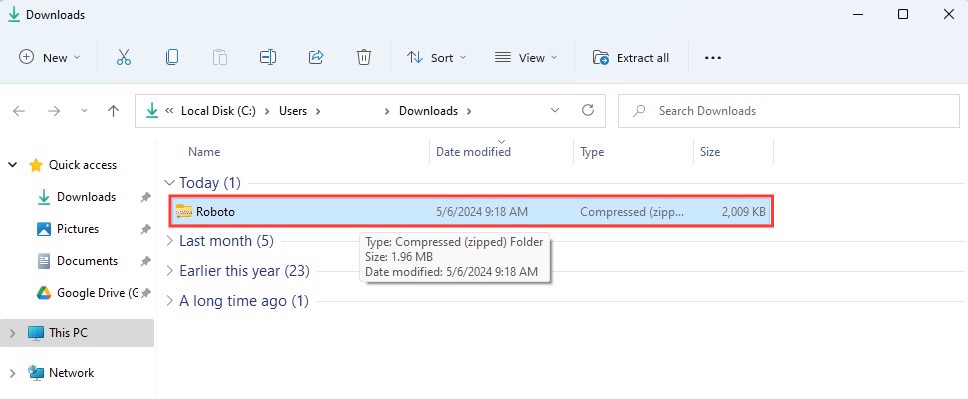Open Downloads in Quick access
Image resolution: width=968 pixels, height=399 pixels.
point(86,197)
